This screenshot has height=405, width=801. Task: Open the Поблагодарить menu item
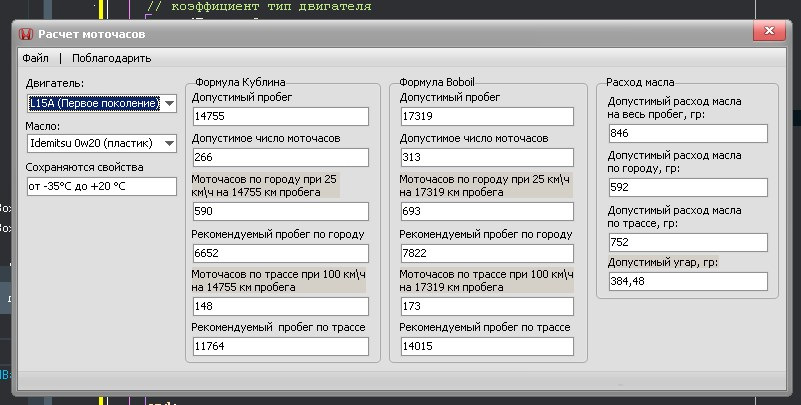tap(111, 58)
